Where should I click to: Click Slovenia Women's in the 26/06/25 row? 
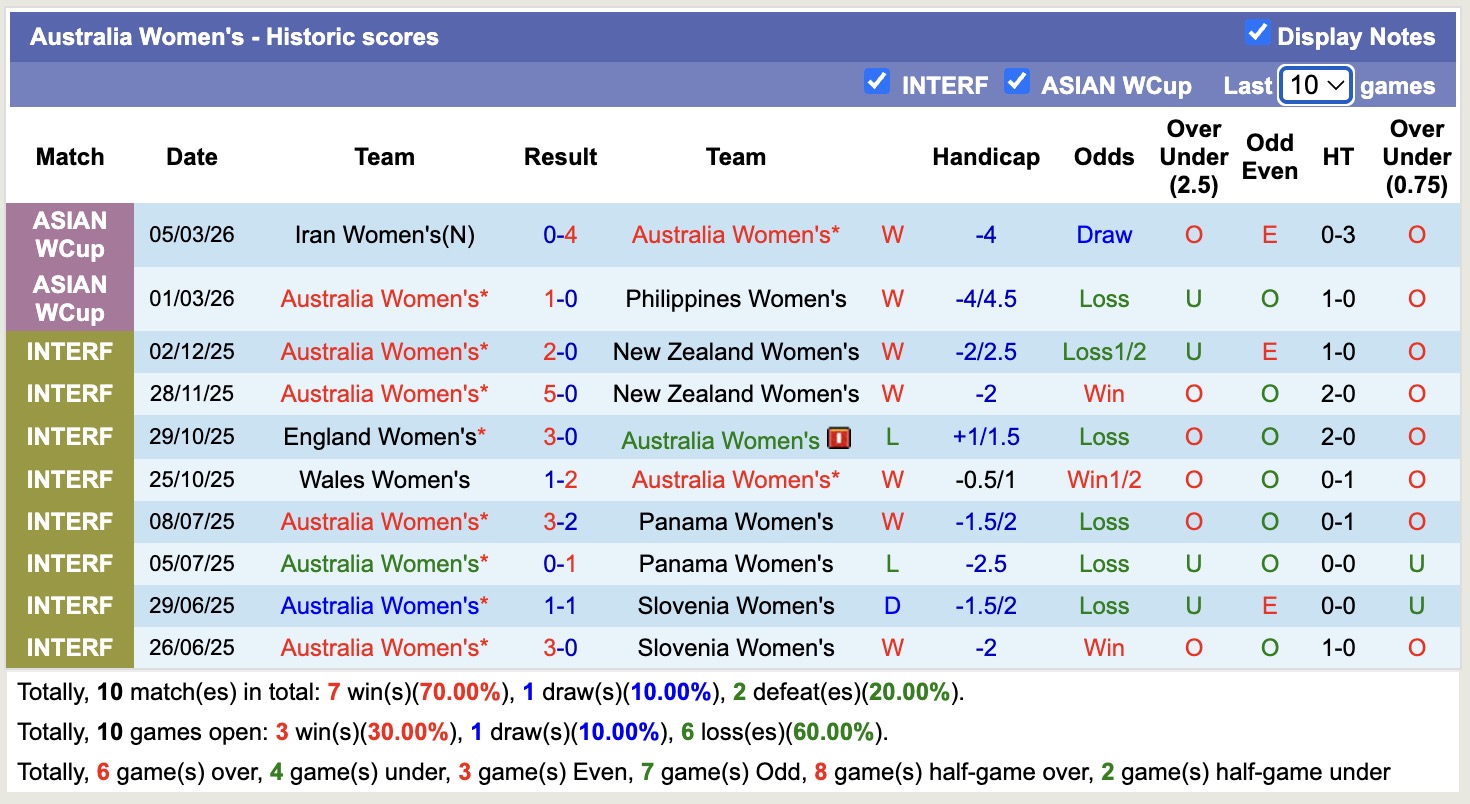(x=736, y=647)
